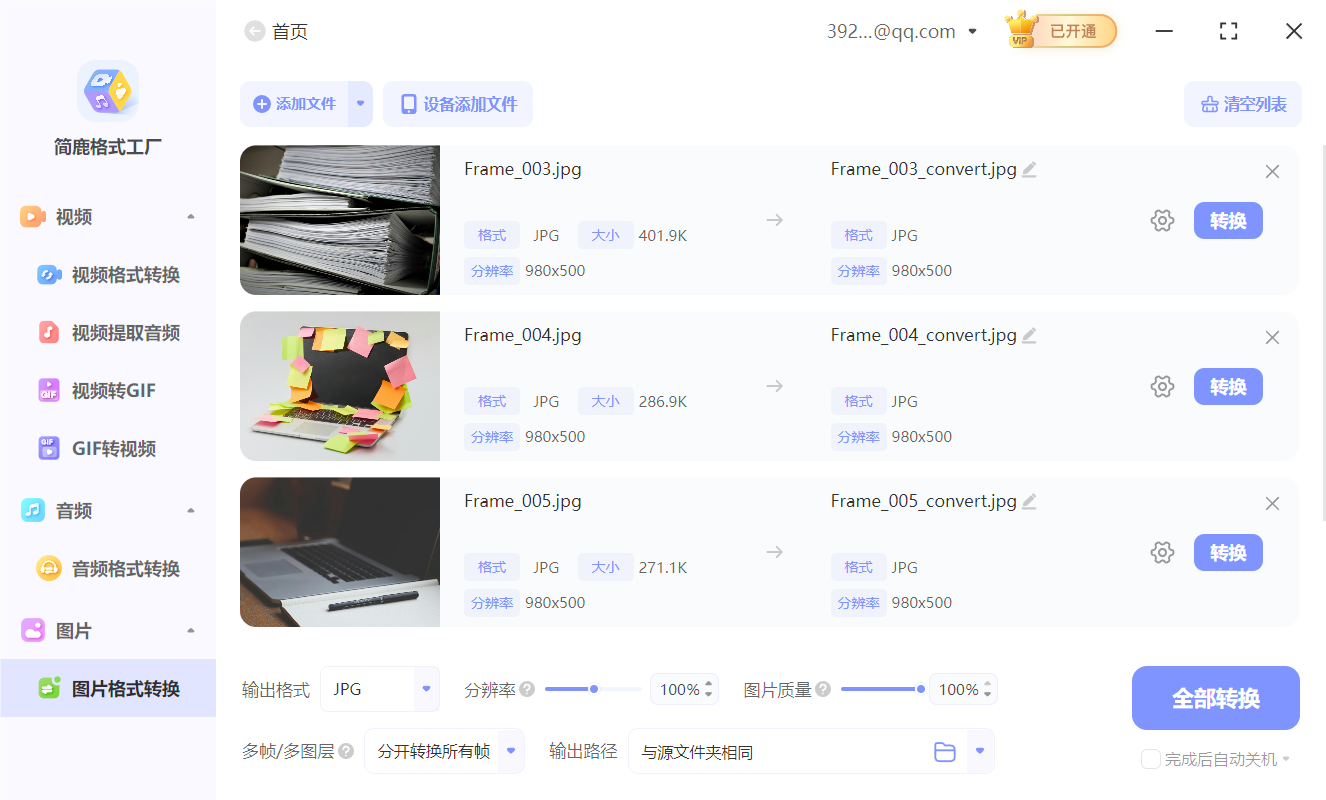
Task: Click the Frame_005.jpg thumbnail
Action: pos(339,551)
